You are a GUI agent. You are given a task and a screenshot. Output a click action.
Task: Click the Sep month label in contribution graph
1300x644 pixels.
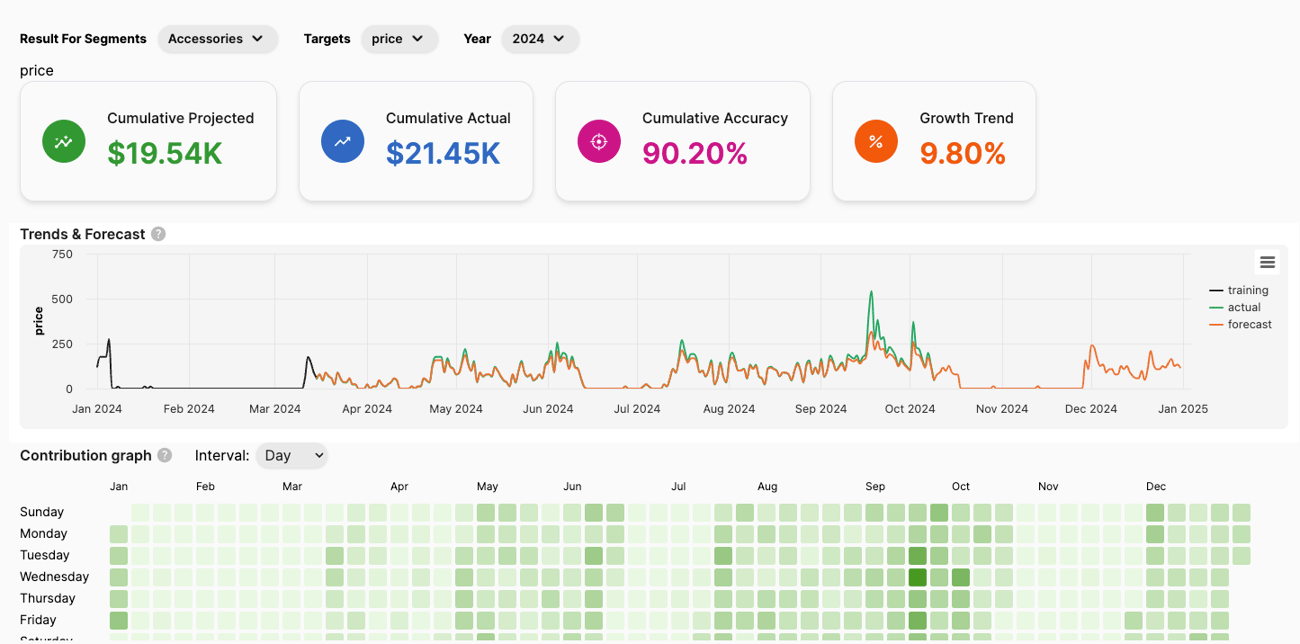click(875, 487)
